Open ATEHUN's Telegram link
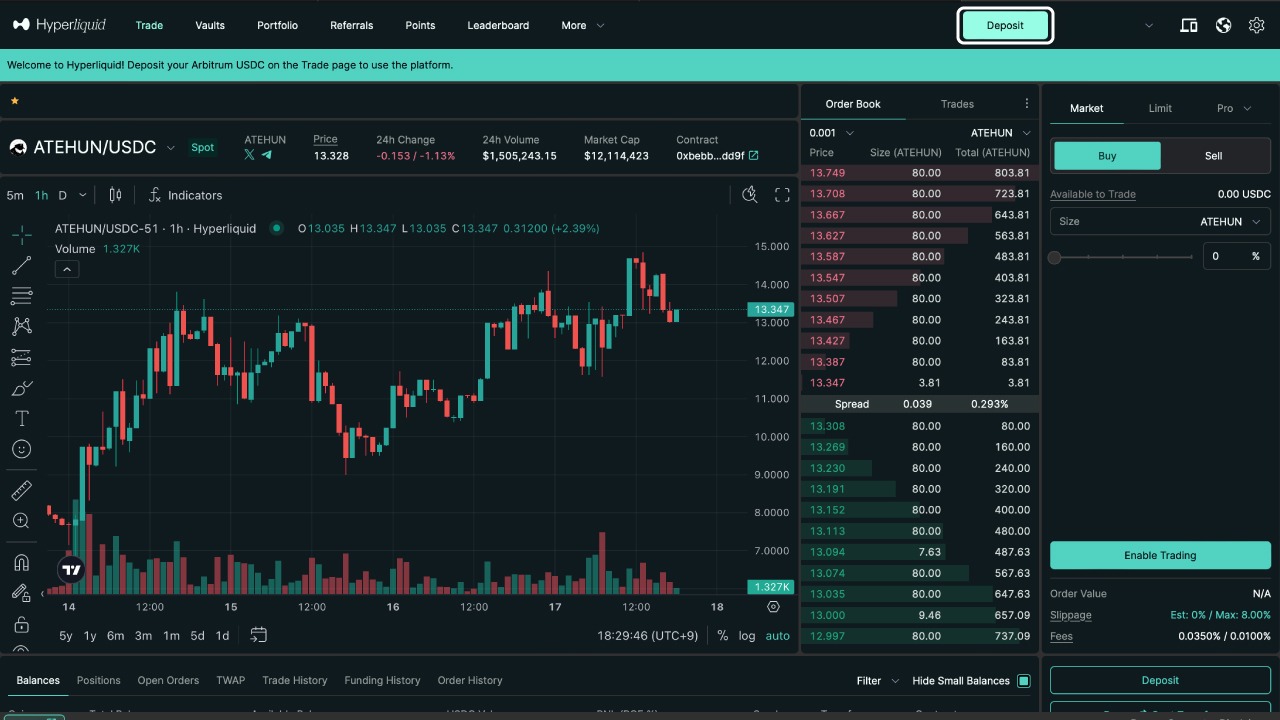Image resolution: width=1280 pixels, height=720 pixels. [267, 155]
